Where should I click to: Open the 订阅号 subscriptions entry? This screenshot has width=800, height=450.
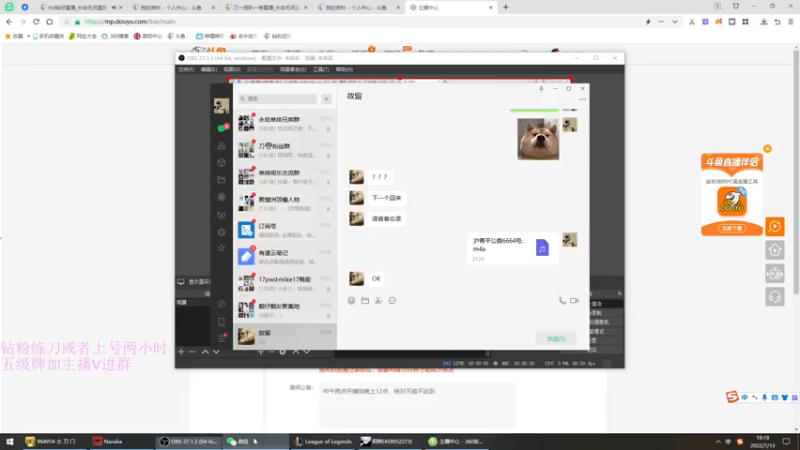(285, 230)
